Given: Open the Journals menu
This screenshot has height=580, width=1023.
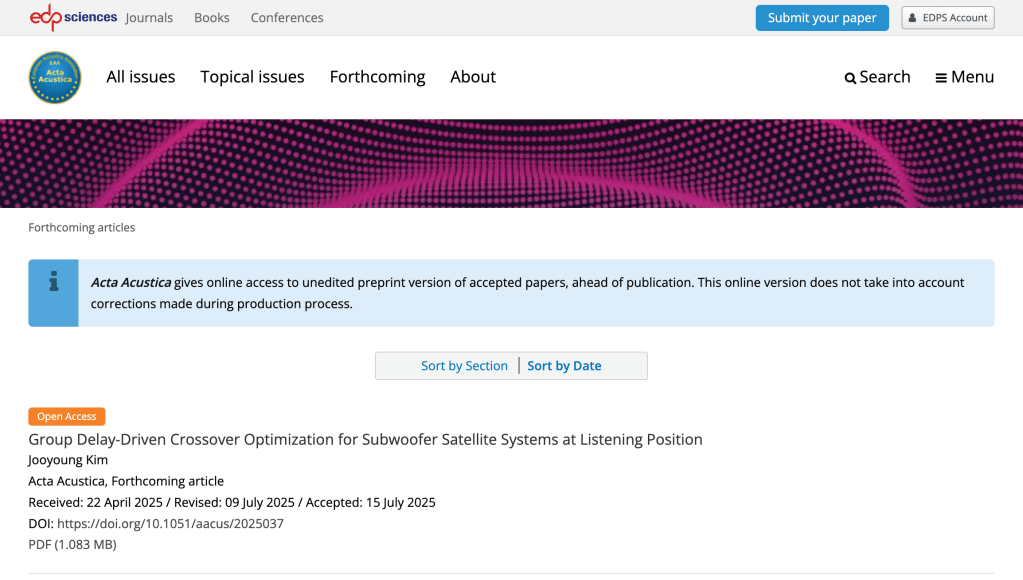Looking at the screenshot, I should tap(149, 18).
